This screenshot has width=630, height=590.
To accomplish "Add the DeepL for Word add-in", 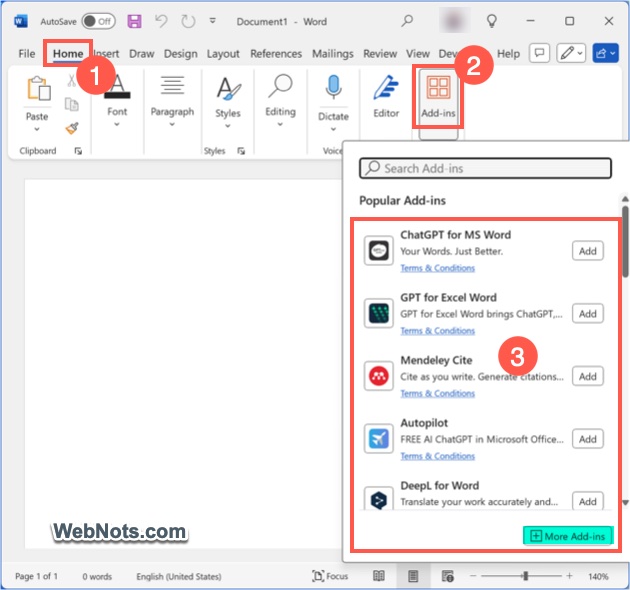I will [587, 501].
